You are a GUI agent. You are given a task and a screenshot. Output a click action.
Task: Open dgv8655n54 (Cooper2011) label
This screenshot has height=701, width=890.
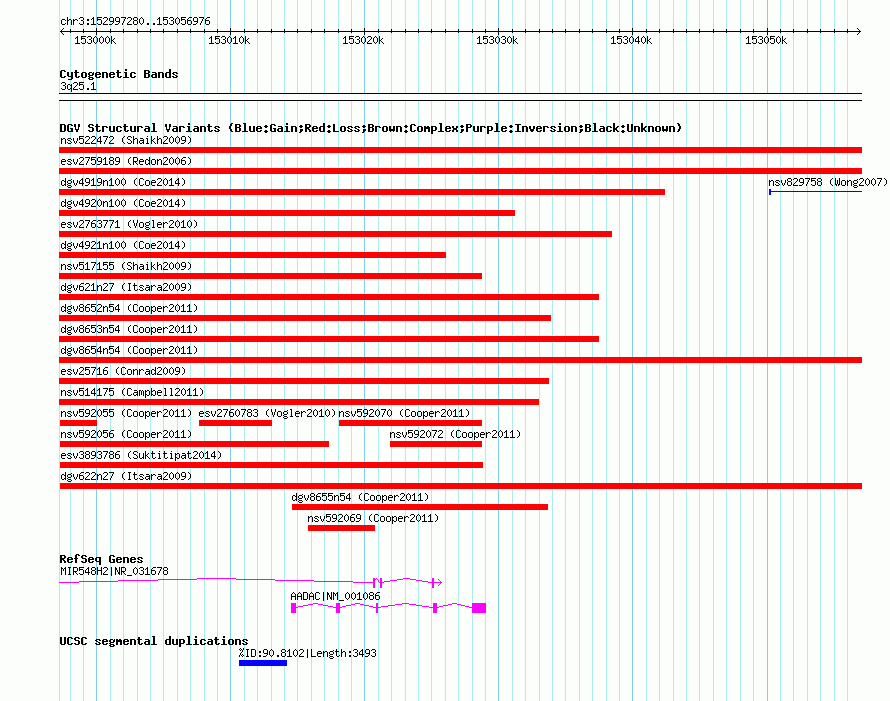point(360,497)
